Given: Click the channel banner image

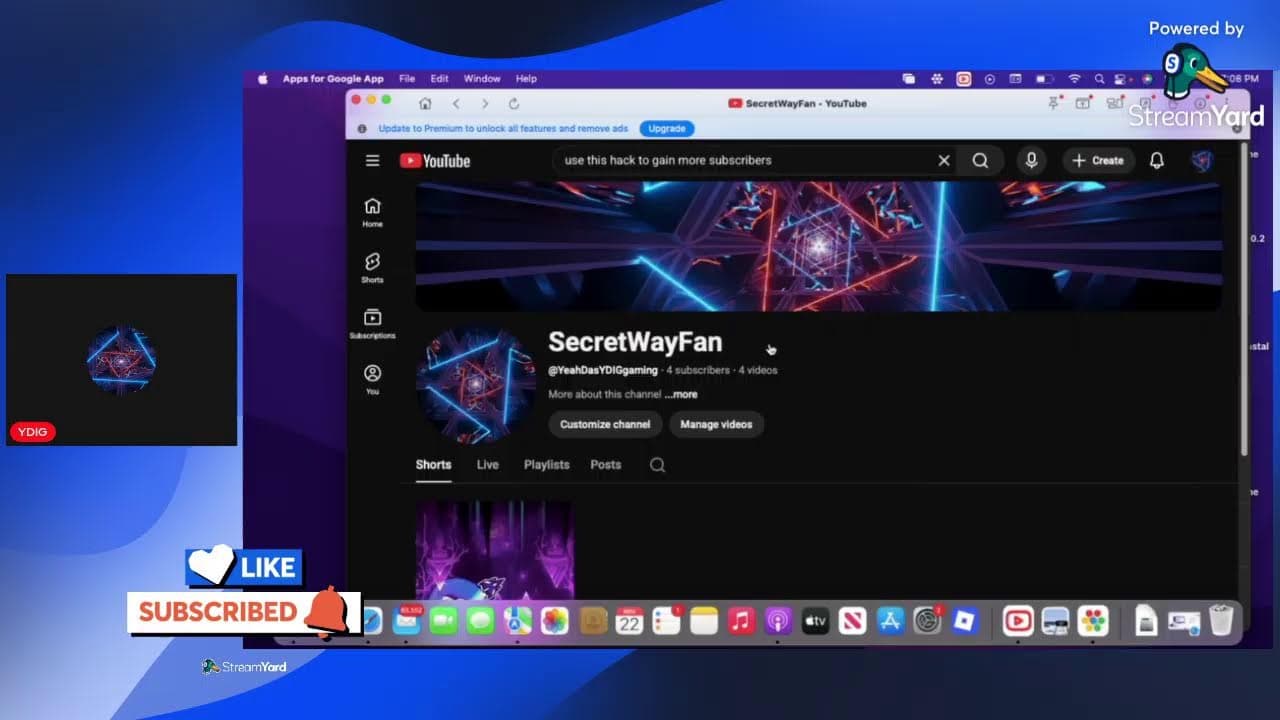Looking at the screenshot, I should (818, 246).
